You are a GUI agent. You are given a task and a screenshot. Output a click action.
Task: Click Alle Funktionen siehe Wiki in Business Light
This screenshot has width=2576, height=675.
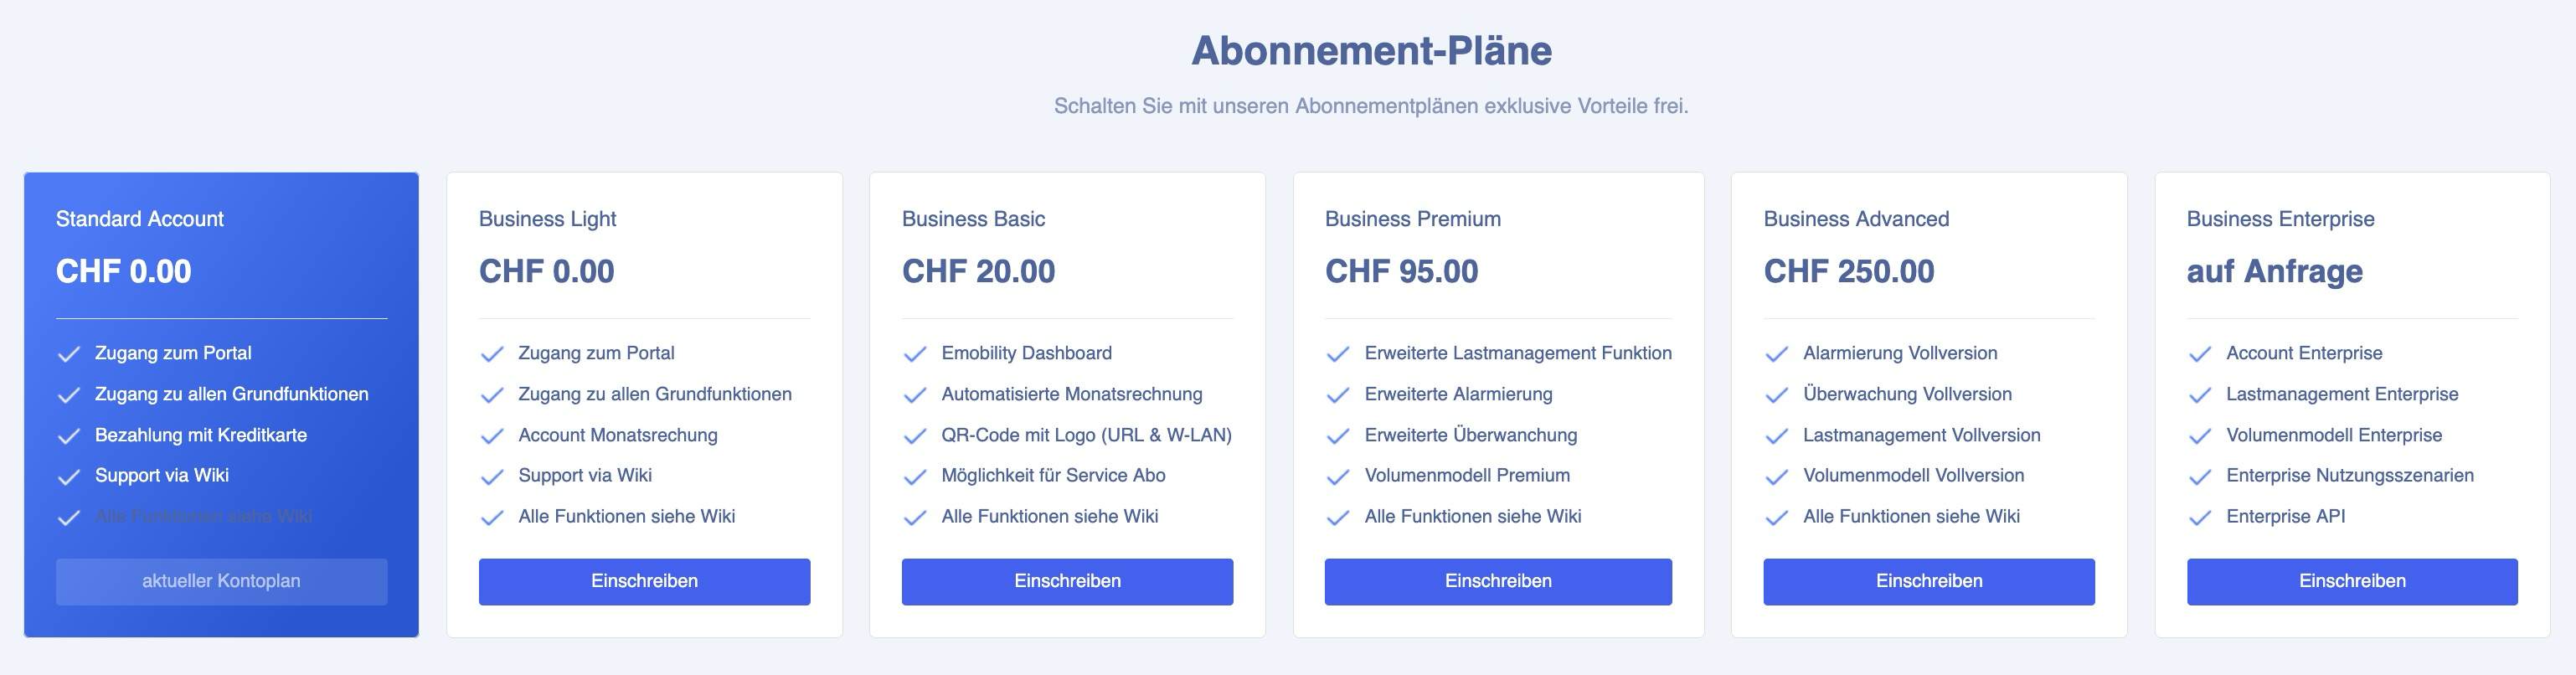(626, 516)
